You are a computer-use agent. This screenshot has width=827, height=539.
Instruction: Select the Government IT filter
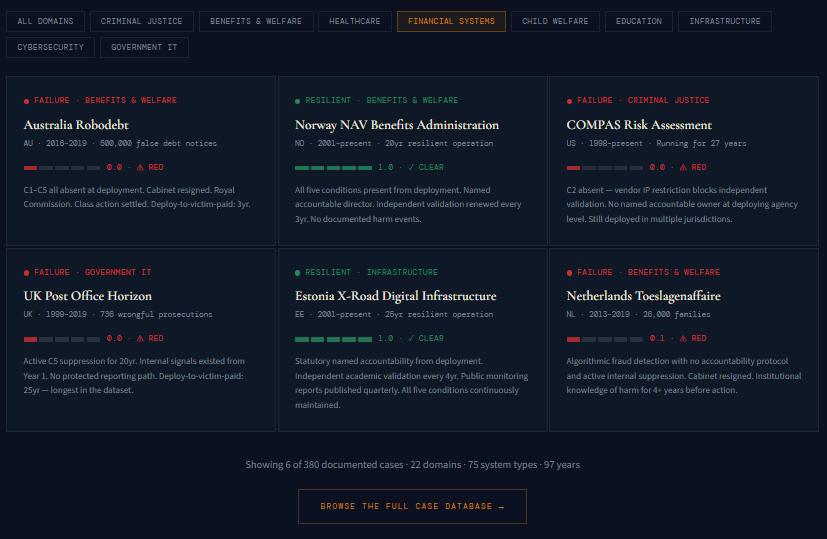144,47
